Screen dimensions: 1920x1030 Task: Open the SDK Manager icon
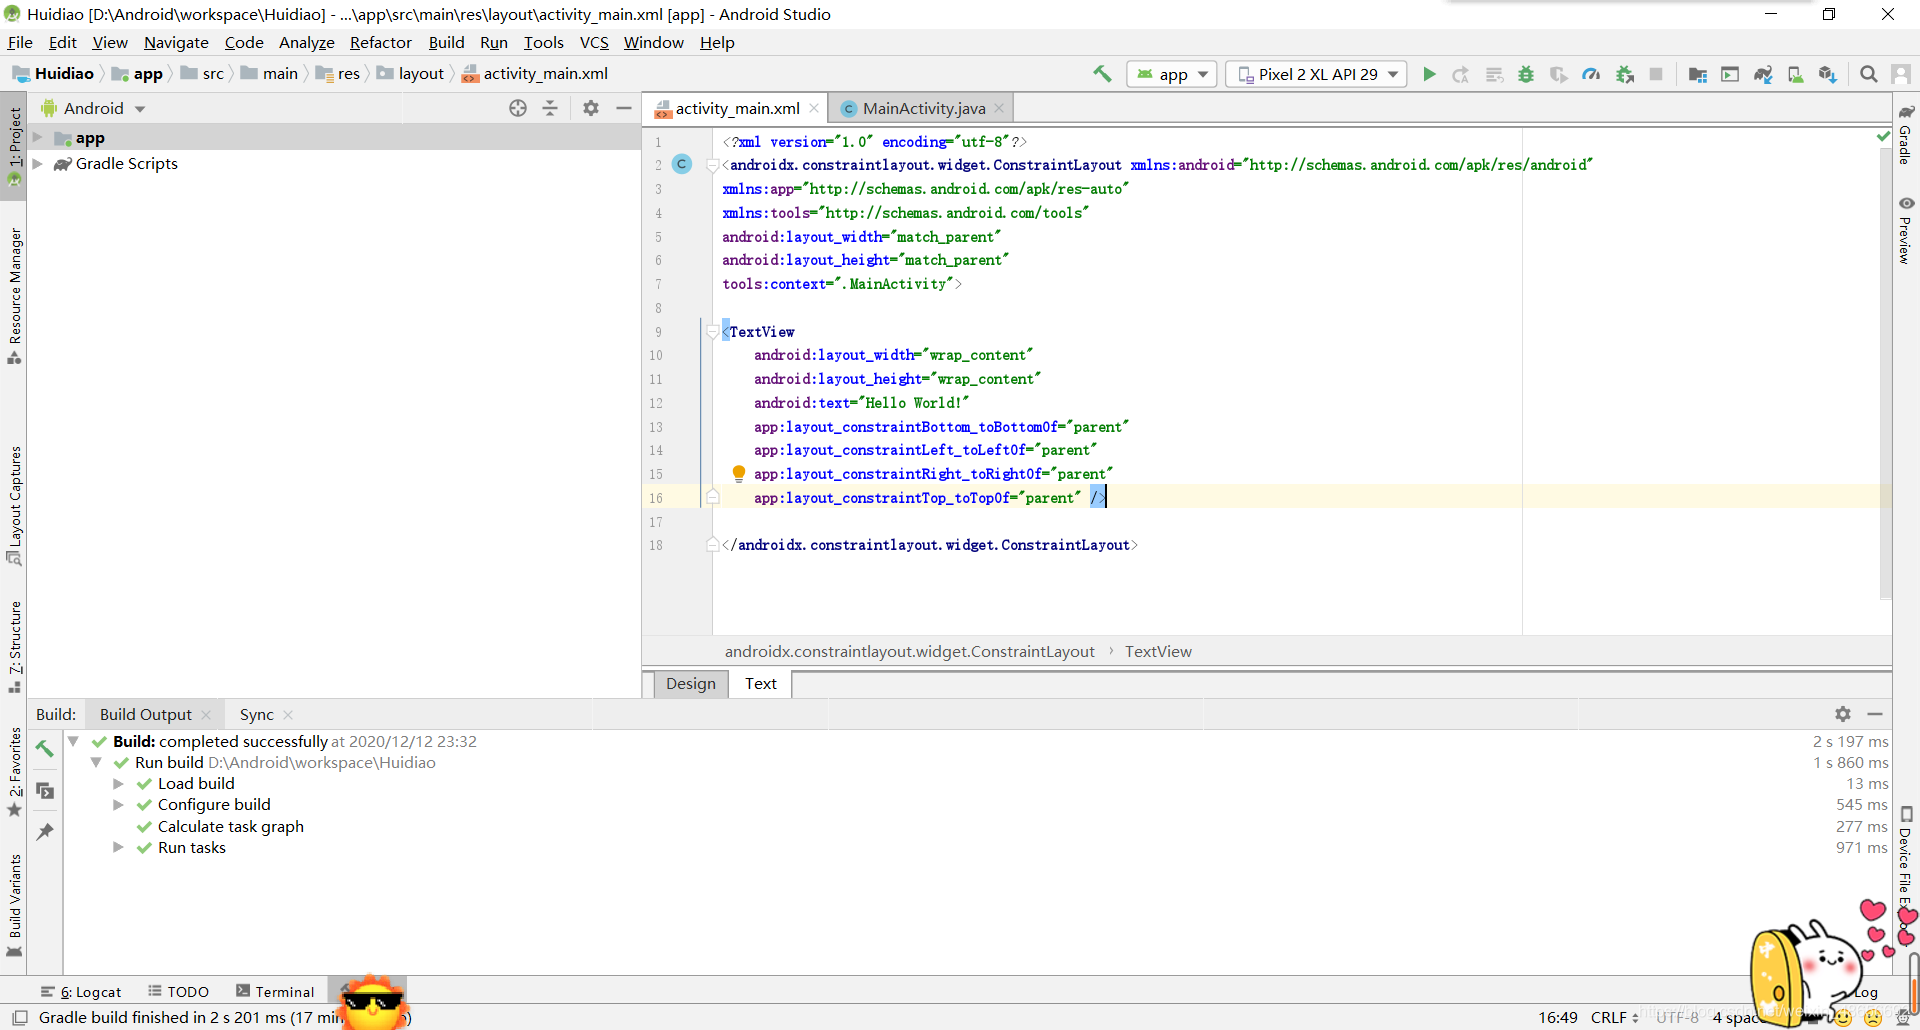1828,74
